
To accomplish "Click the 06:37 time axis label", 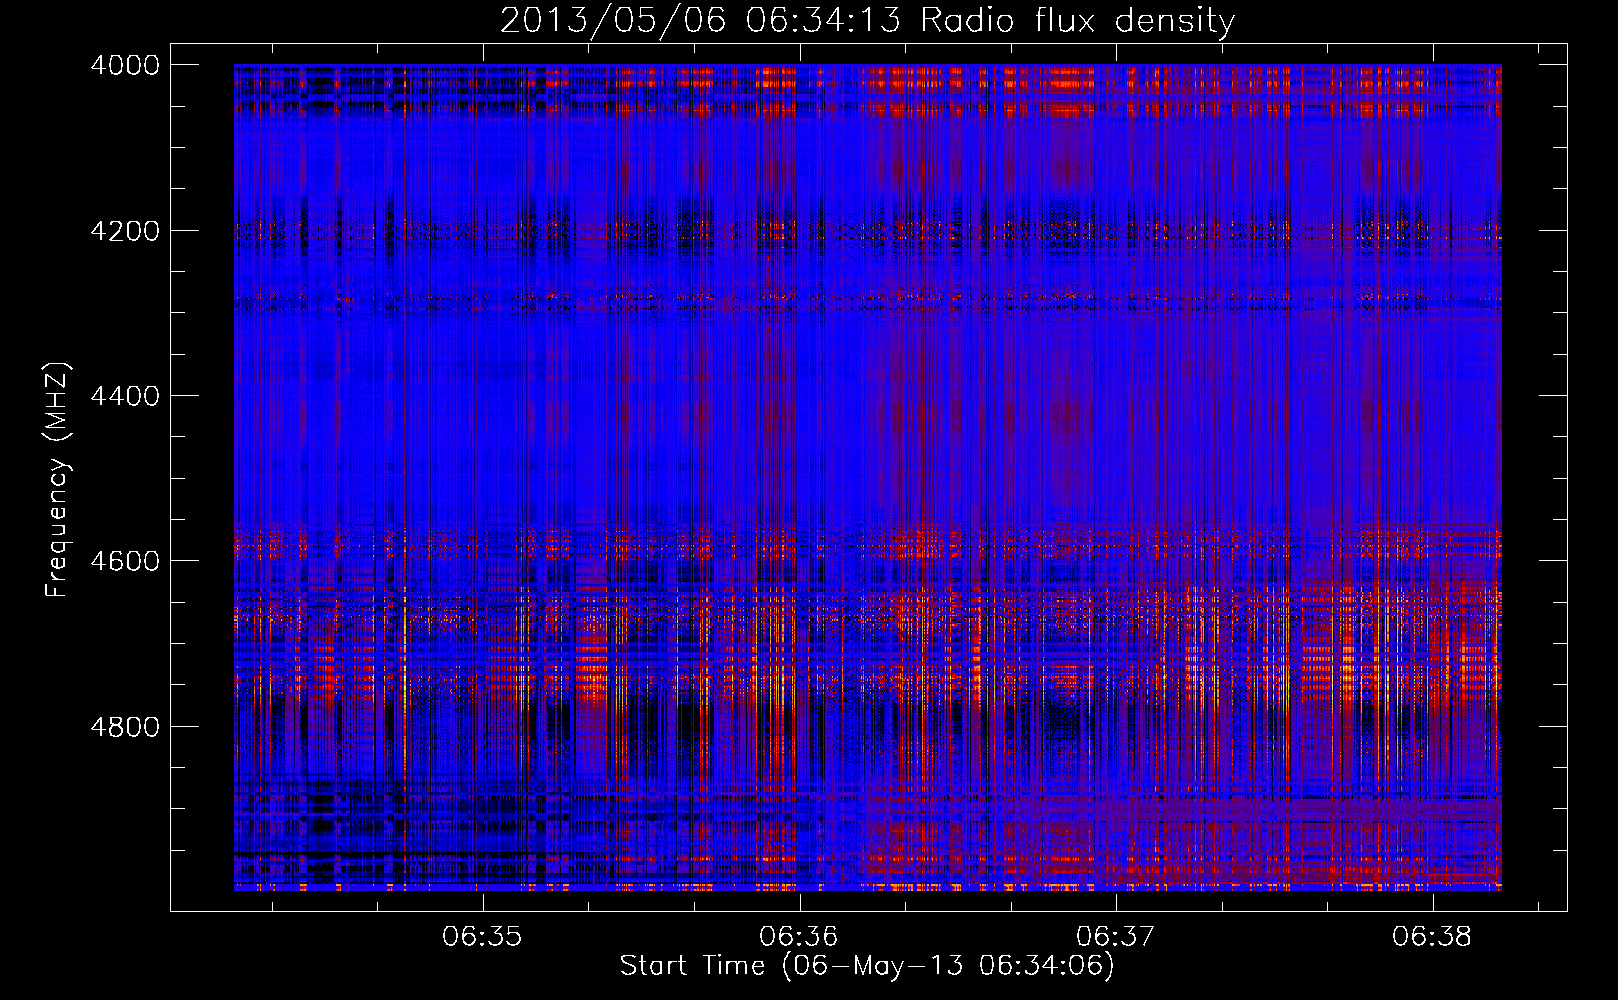I will [x=1115, y=936].
